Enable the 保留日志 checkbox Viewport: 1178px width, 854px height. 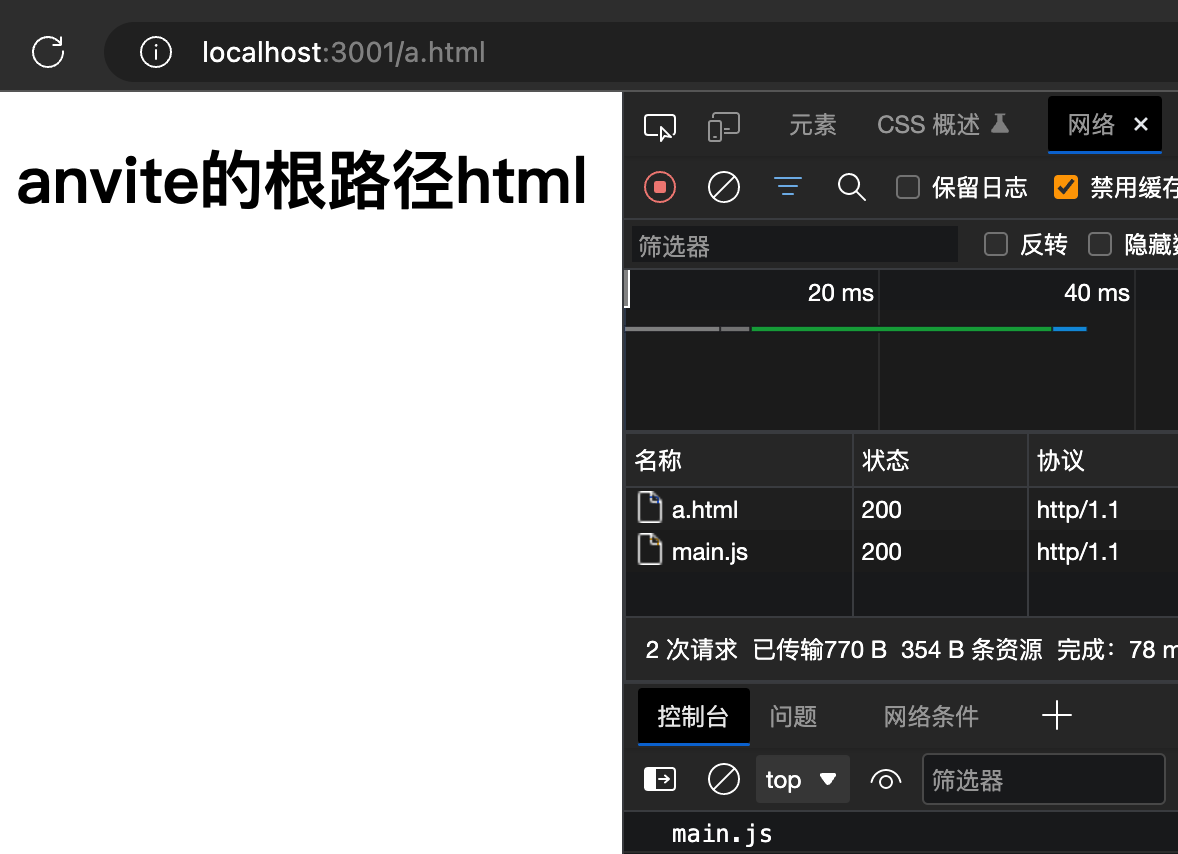coord(908,187)
